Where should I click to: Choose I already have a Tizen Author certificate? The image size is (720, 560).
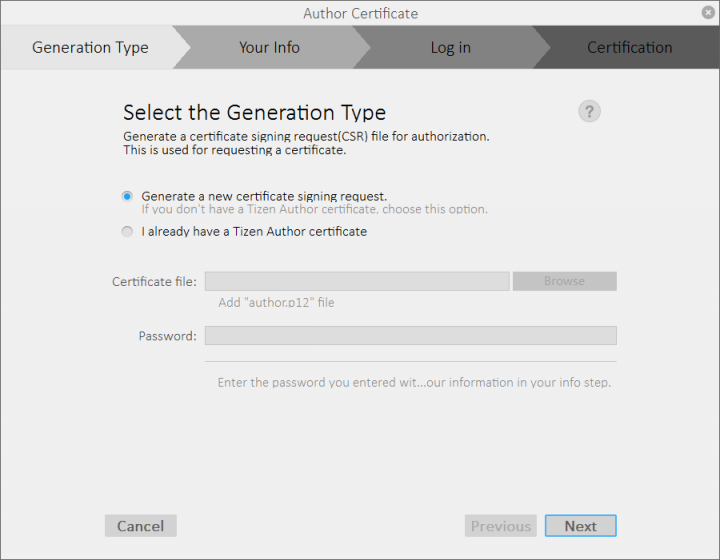click(x=127, y=231)
